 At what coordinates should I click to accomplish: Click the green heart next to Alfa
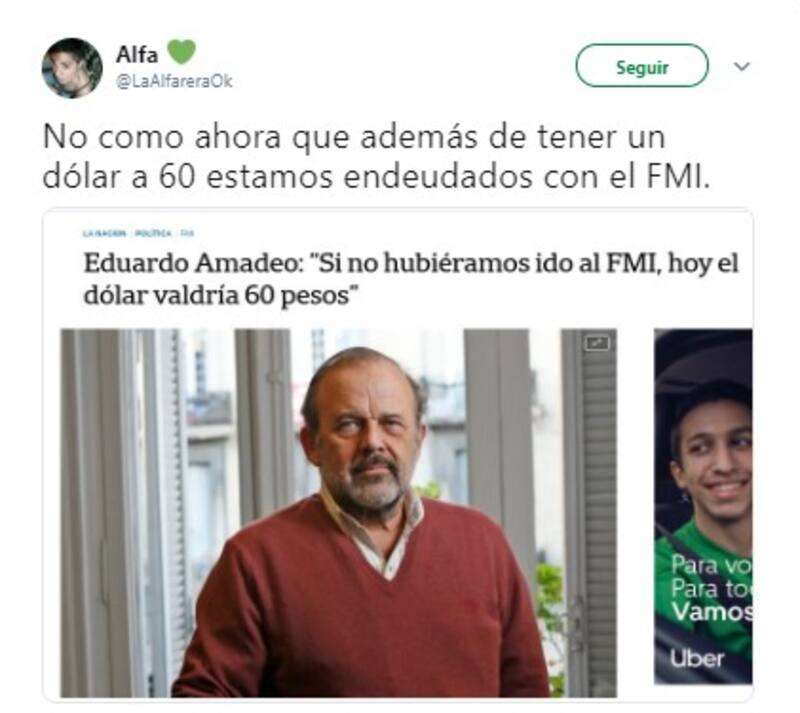coord(182,52)
